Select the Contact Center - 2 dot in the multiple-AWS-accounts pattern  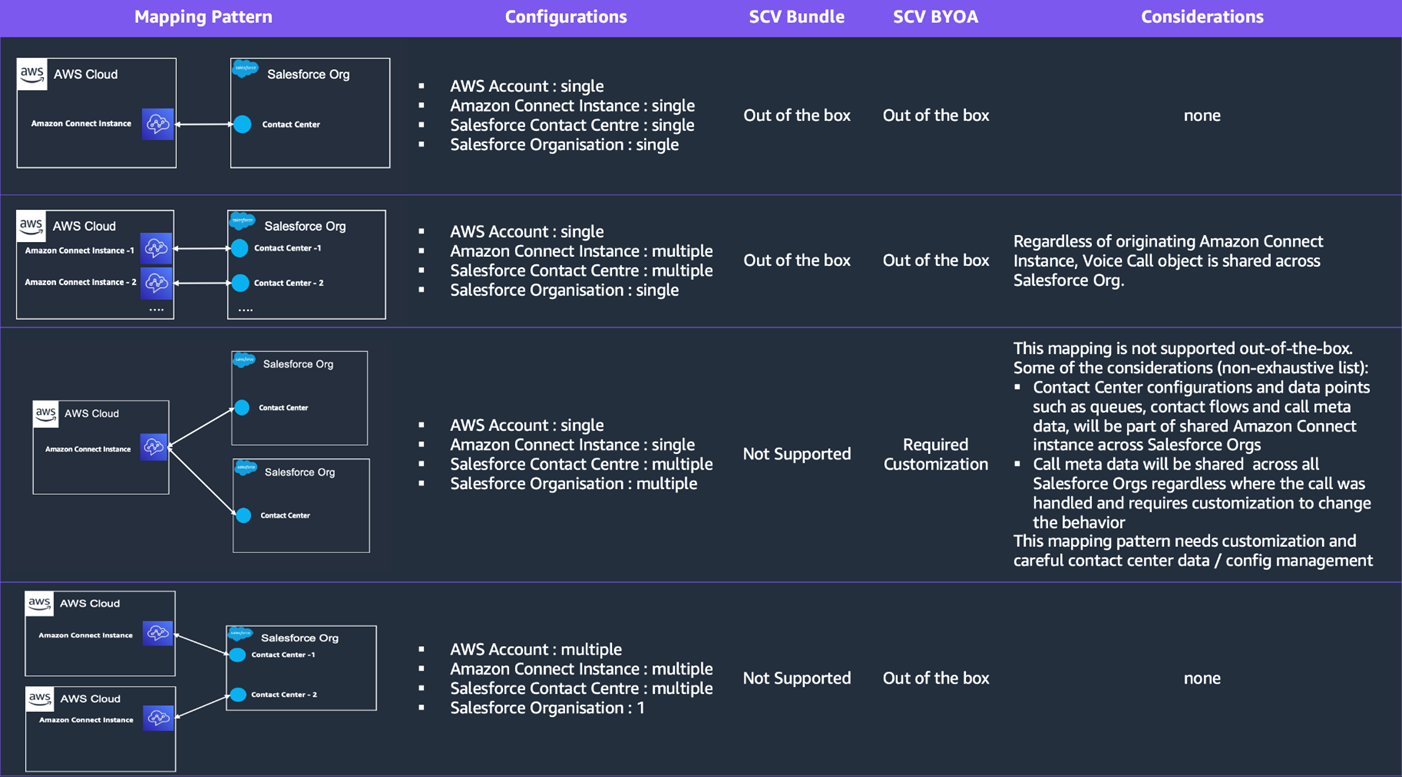pyautogui.click(x=238, y=695)
